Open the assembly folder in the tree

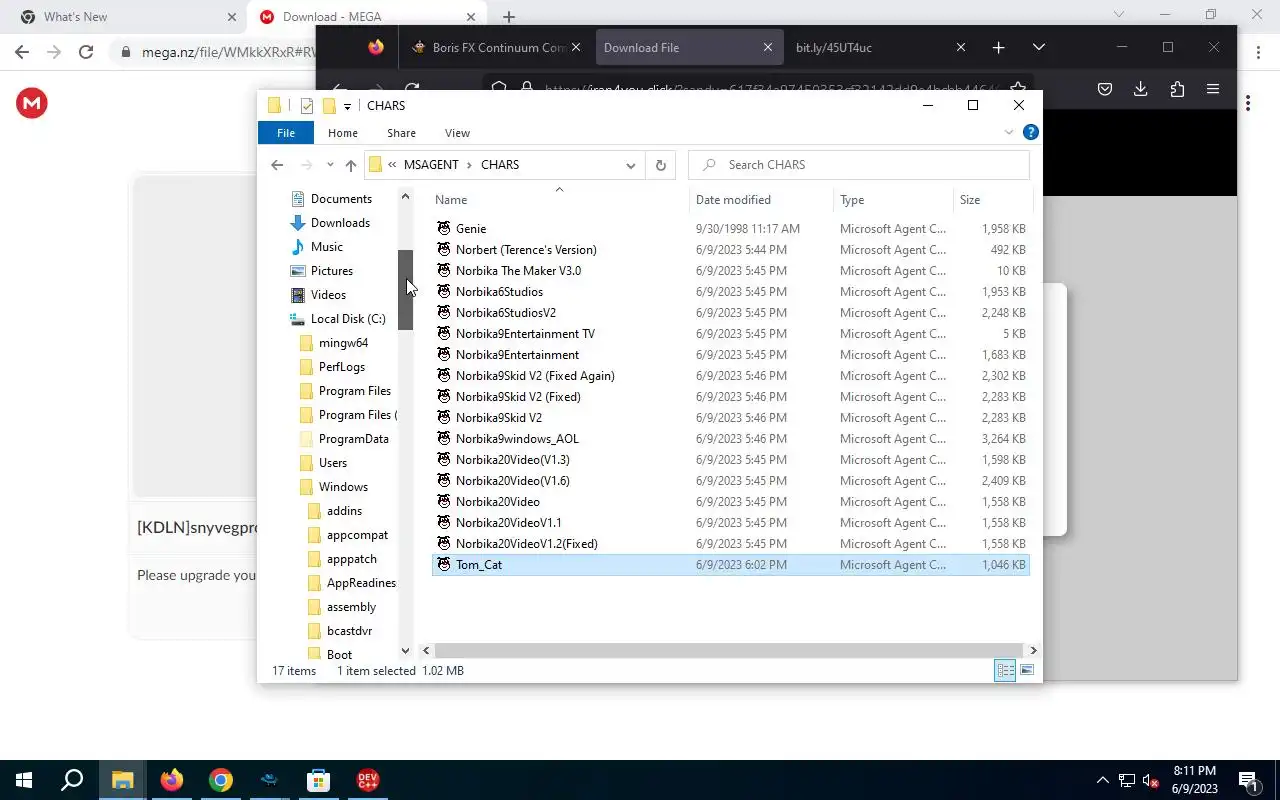point(351,607)
